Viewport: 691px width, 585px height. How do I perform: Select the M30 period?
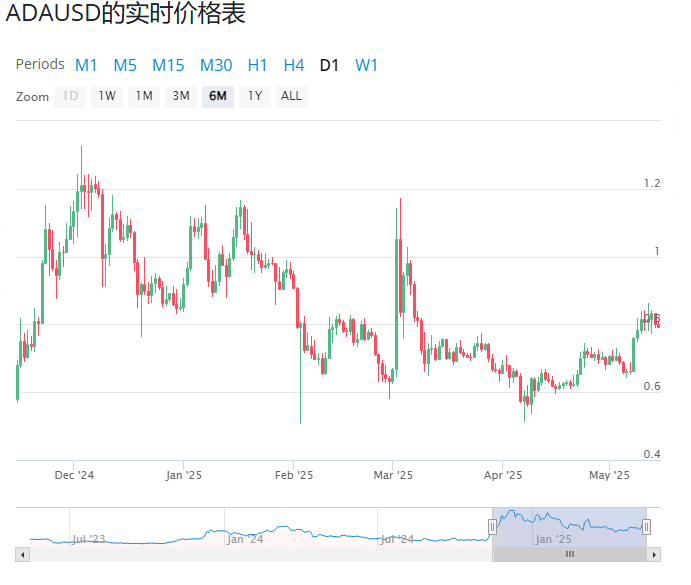point(216,65)
